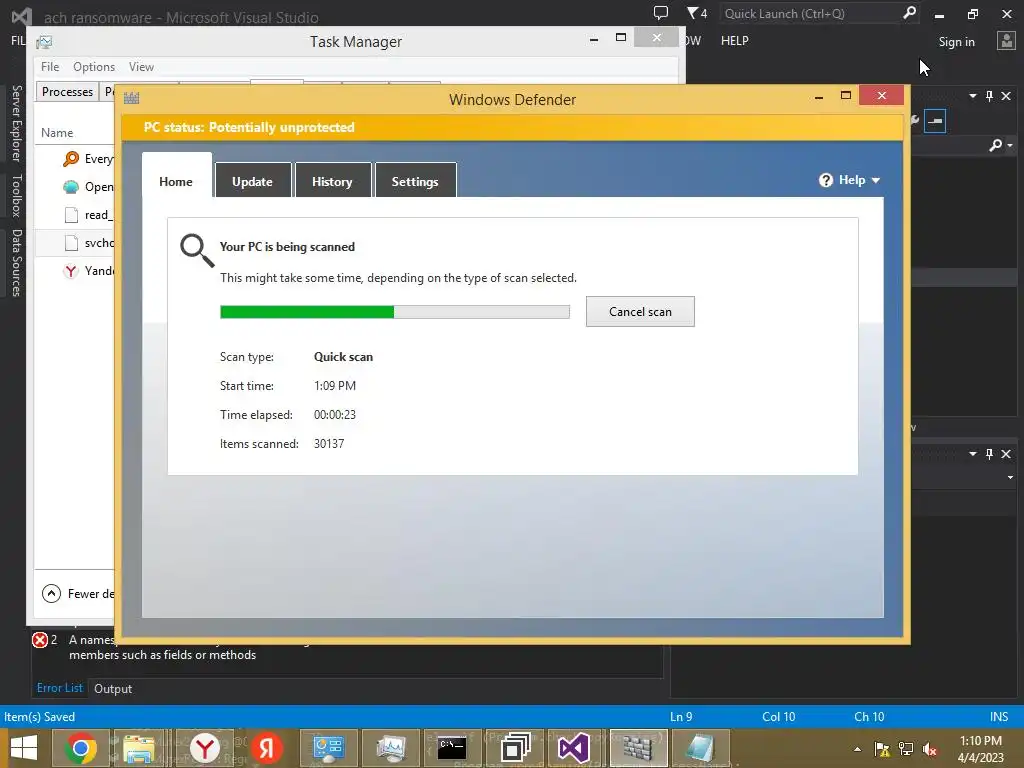Select the Open process row icon in Task Manager
Viewport: 1024px width, 768px height.
coord(71,187)
